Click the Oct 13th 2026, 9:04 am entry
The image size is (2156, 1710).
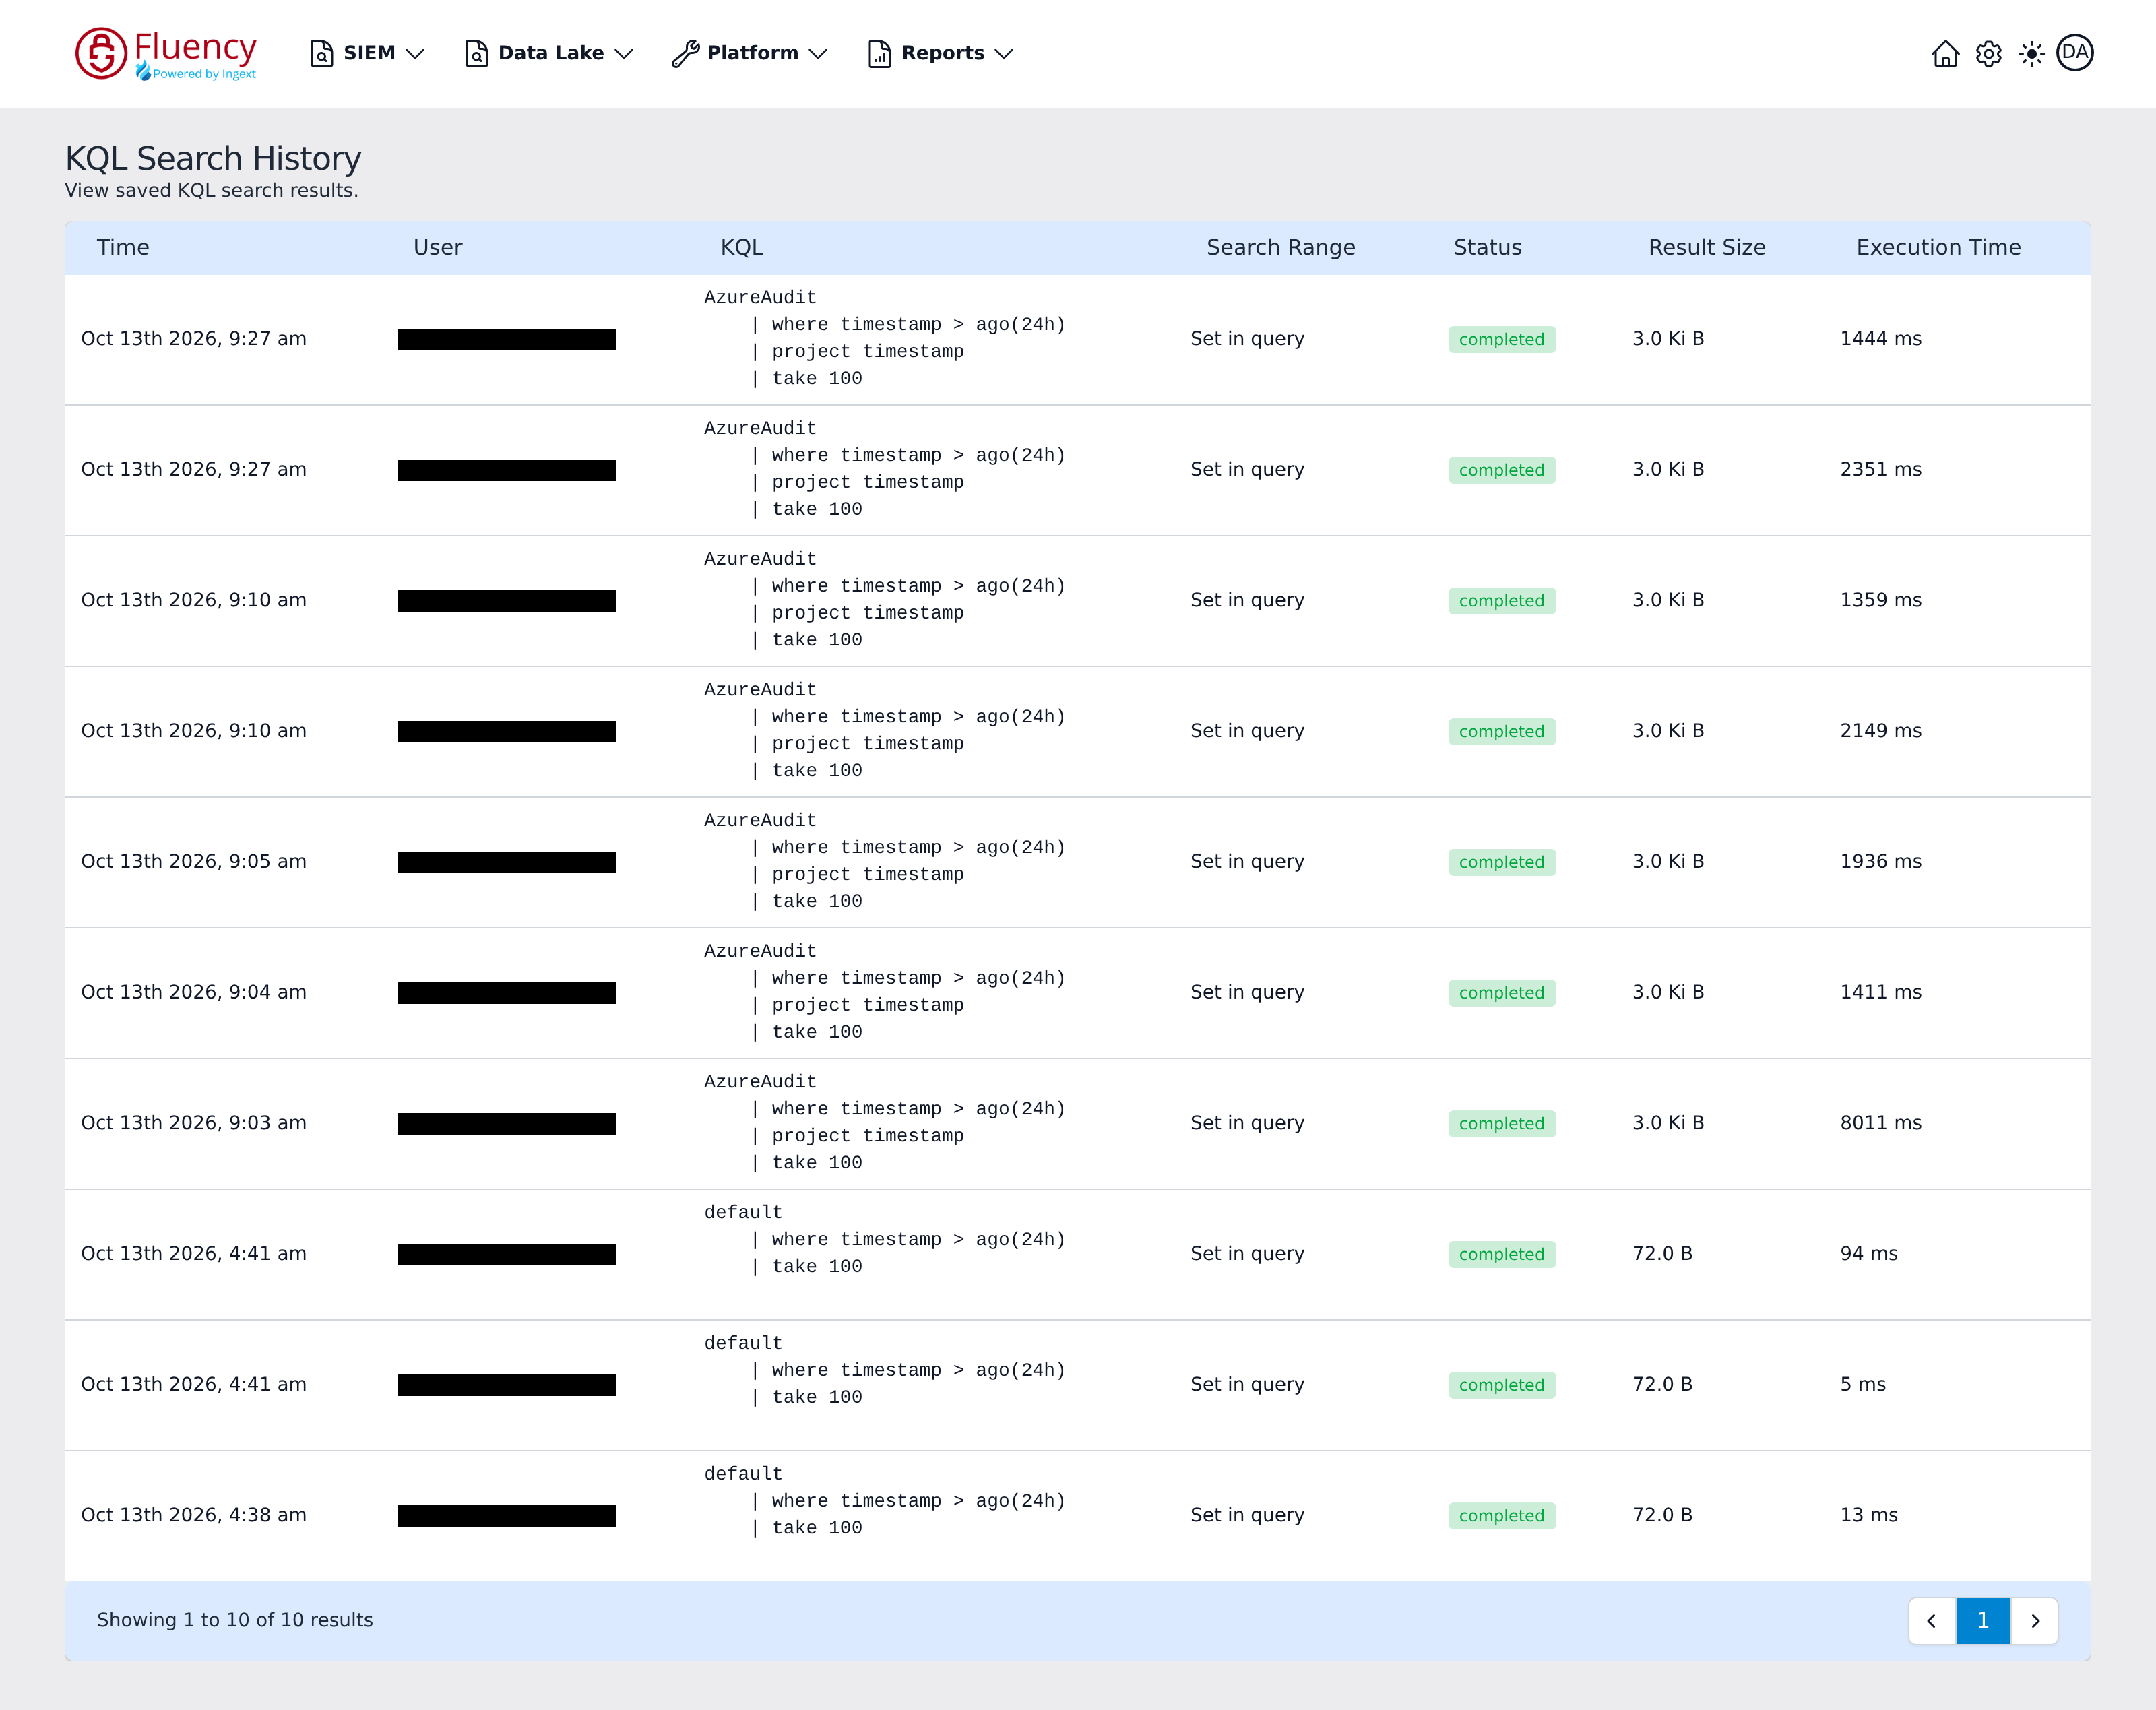tap(194, 992)
